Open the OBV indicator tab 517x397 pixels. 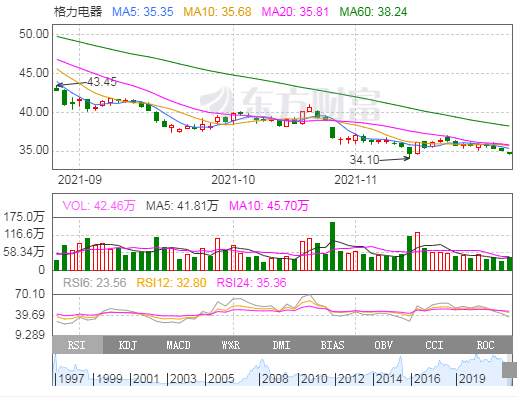coord(383,345)
